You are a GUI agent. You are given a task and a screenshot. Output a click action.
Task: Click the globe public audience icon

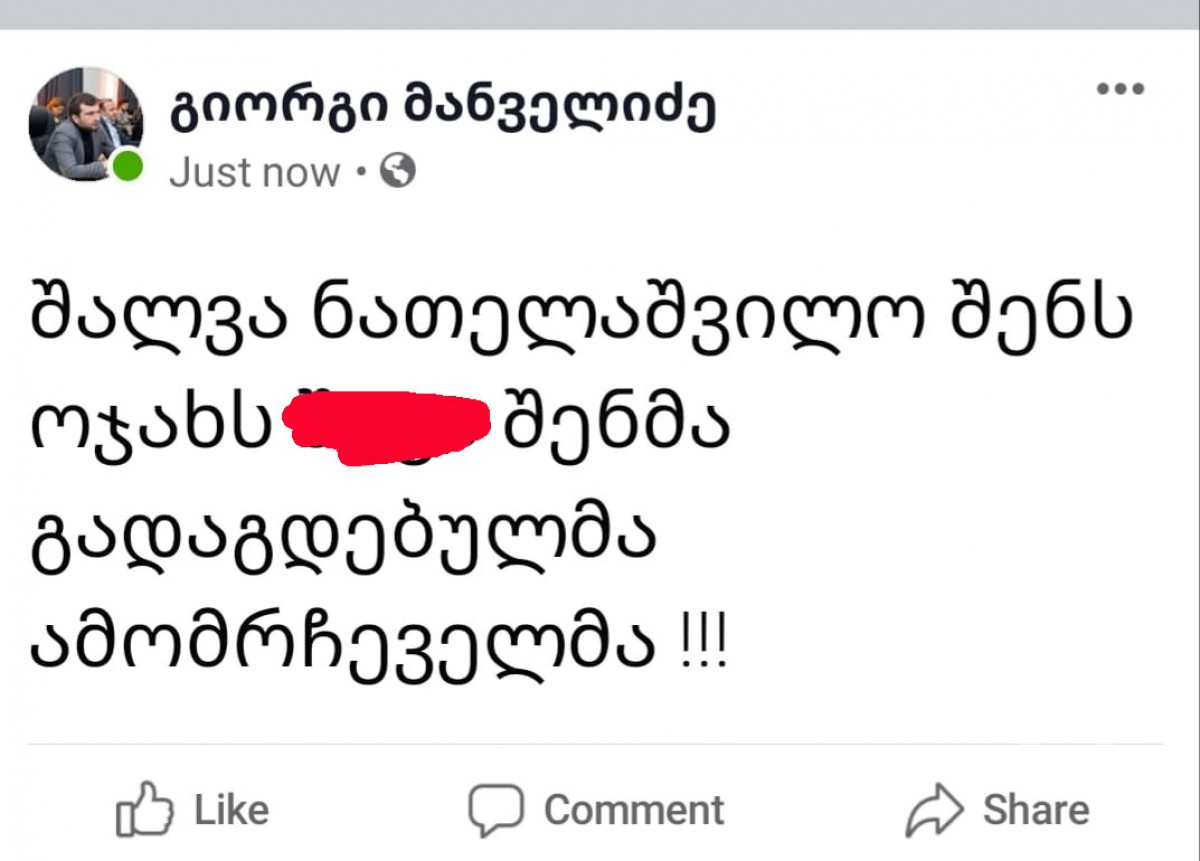tap(398, 172)
